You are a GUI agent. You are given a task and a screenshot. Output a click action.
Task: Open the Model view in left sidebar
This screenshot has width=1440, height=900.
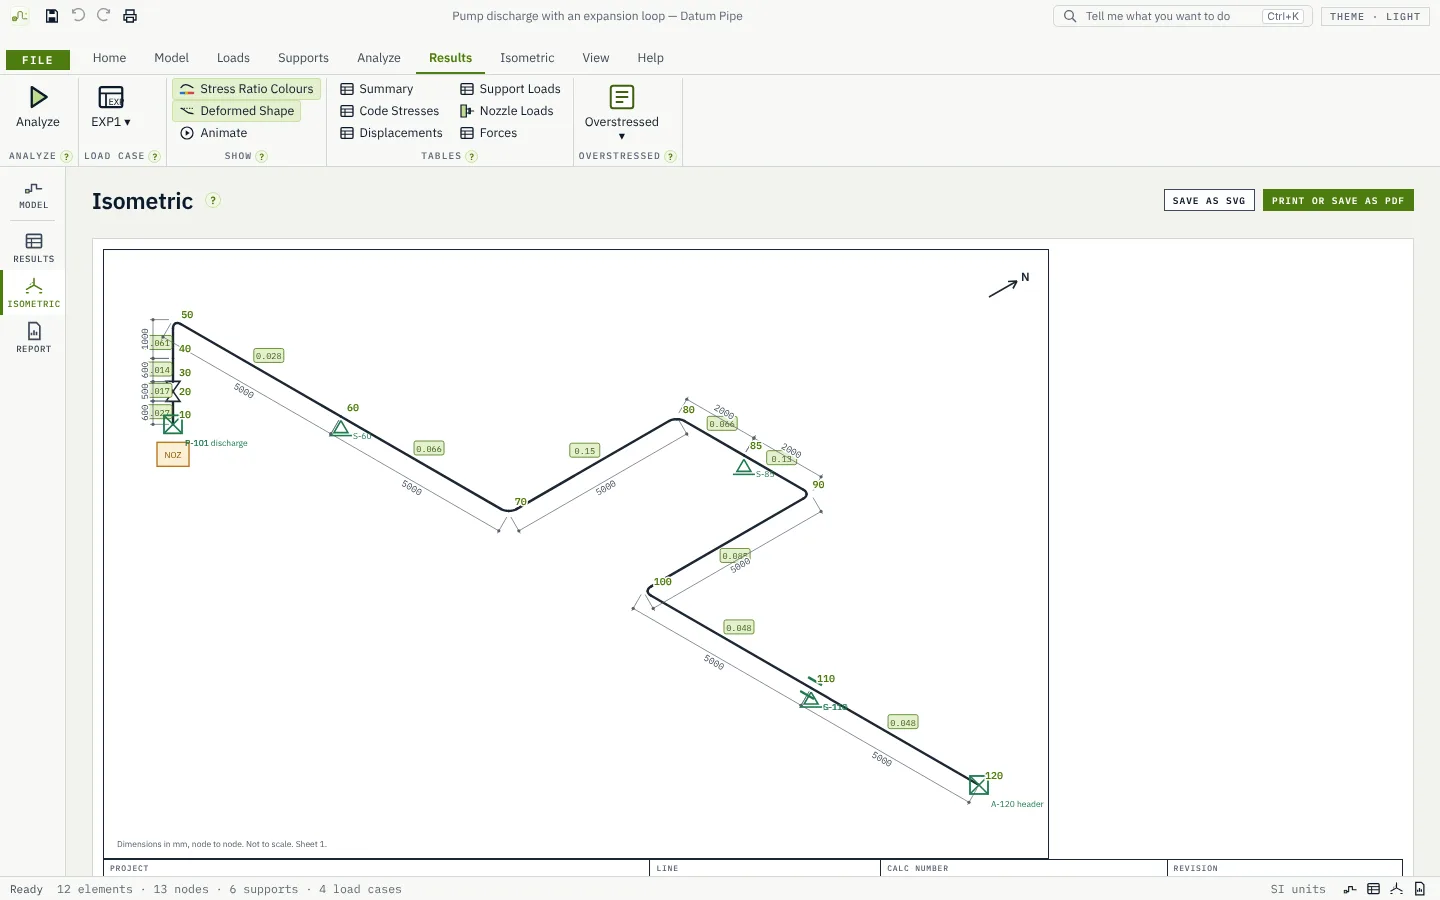pyautogui.click(x=33, y=195)
